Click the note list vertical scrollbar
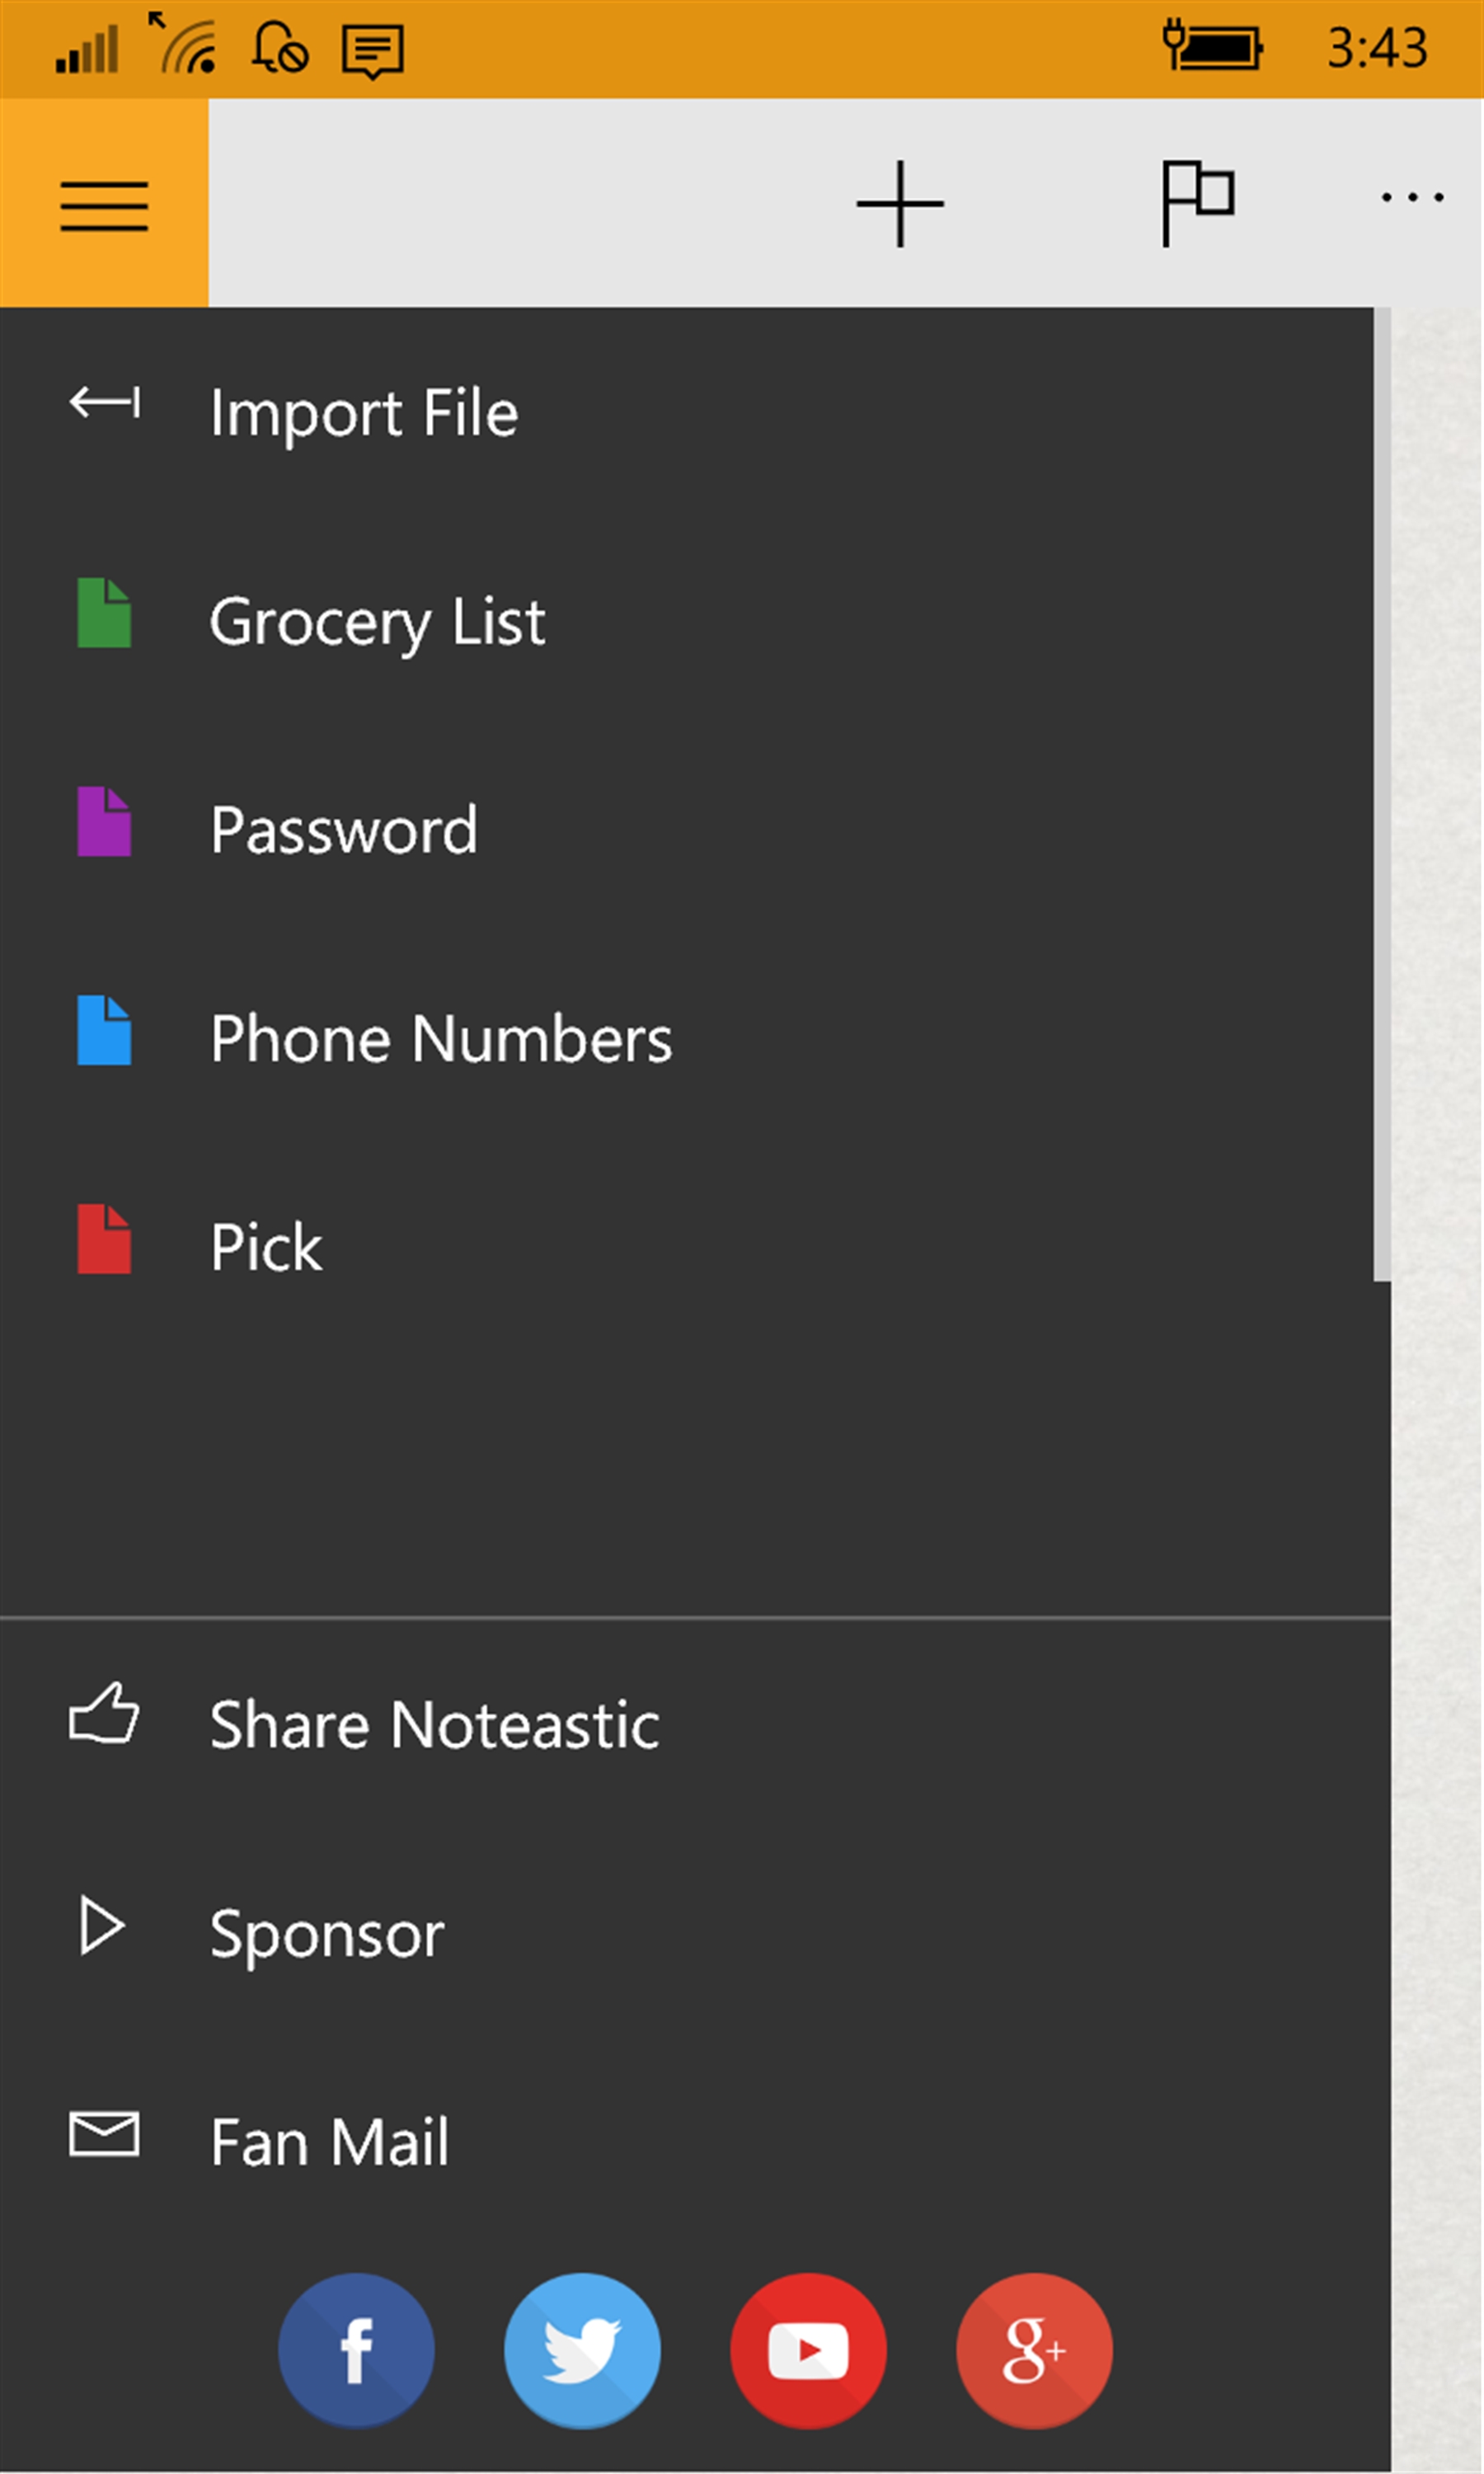 click(1382, 795)
